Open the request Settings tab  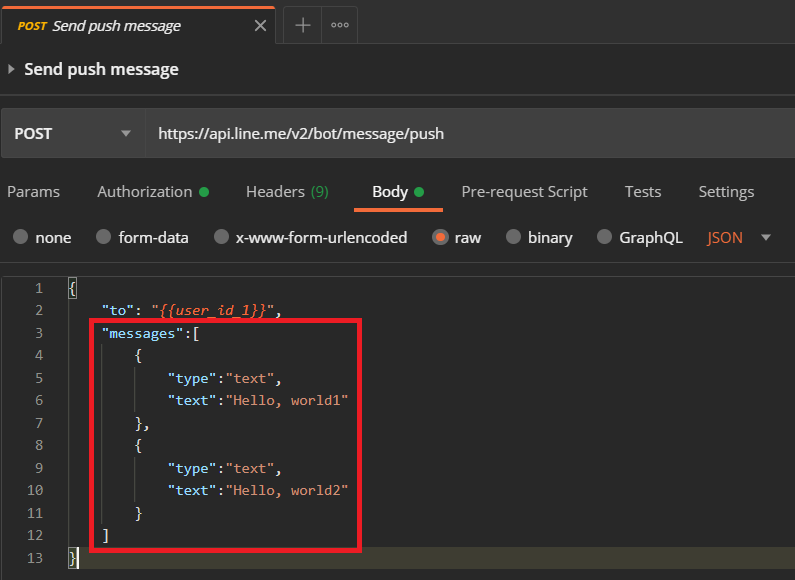(726, 192)
